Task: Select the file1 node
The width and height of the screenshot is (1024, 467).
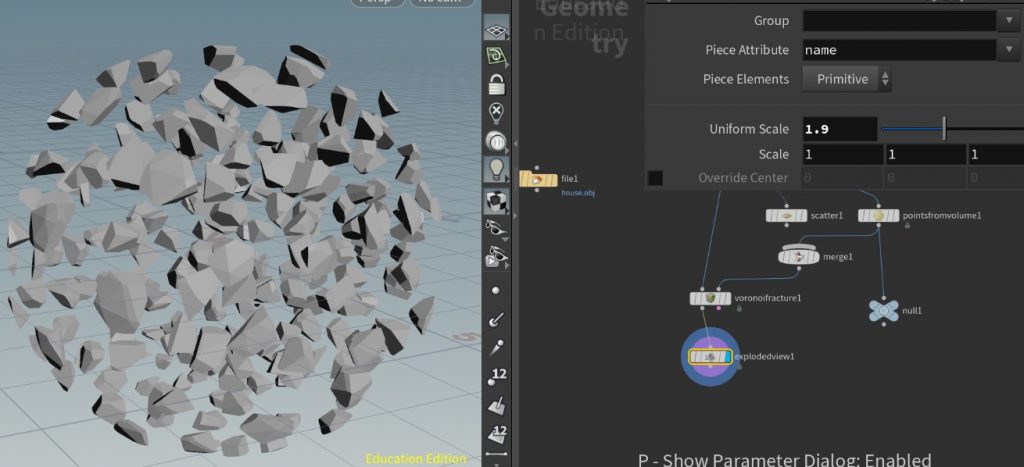Action: [538, 180]
